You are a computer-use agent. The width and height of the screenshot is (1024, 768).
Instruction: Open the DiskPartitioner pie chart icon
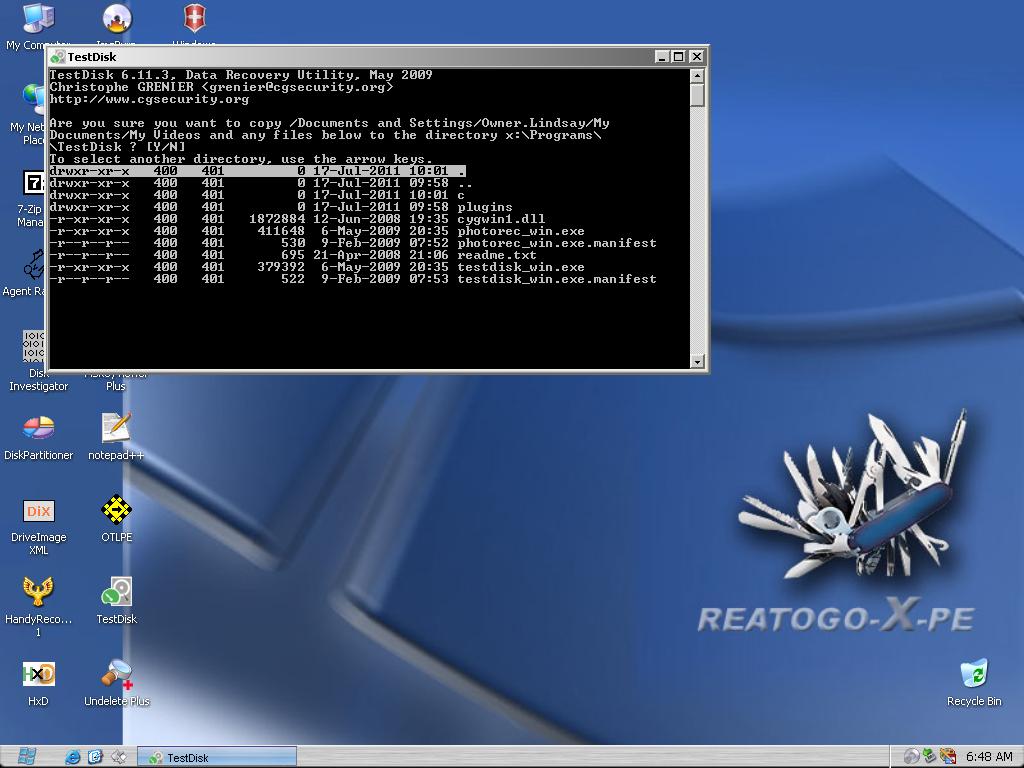[x=39, y=428]
